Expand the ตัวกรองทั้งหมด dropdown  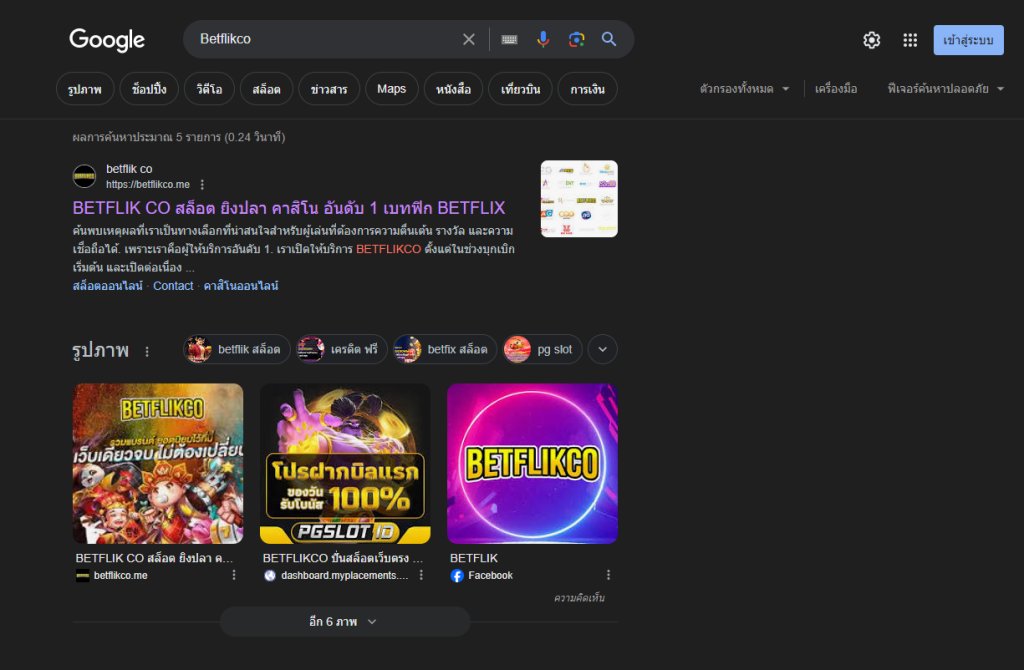(x=744, y=89)
